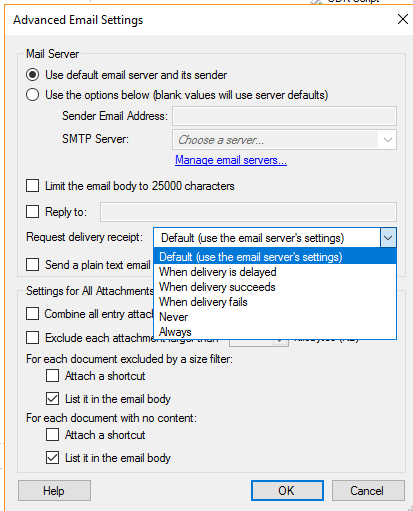Viewport: 413px width, 511px height.
Task: Open Manage email servers link
Action: pos(231,160)
